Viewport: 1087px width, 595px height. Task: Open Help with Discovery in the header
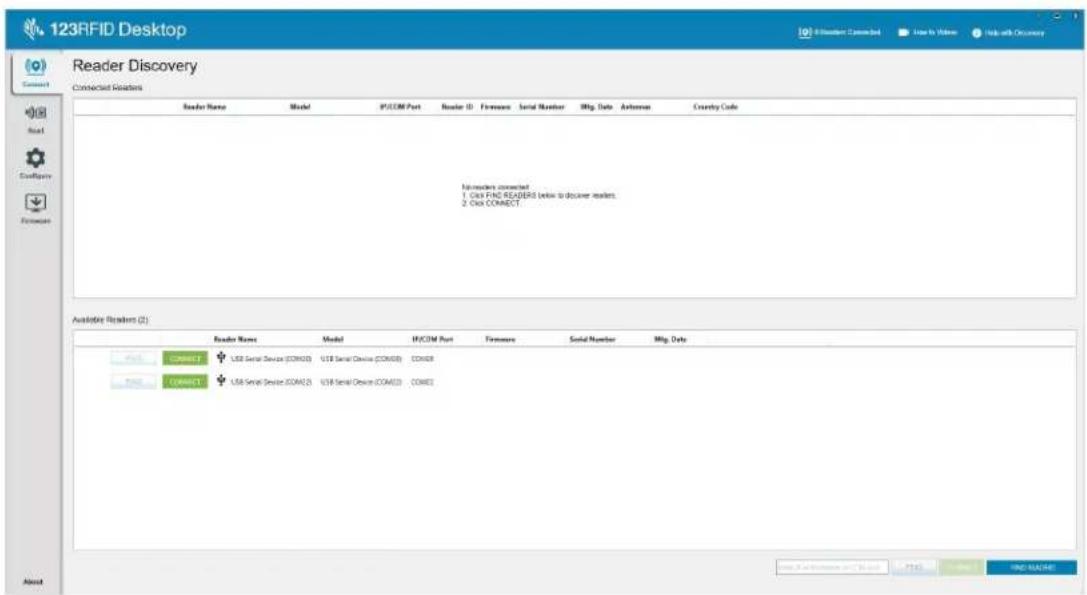[x=1008, y=33]
